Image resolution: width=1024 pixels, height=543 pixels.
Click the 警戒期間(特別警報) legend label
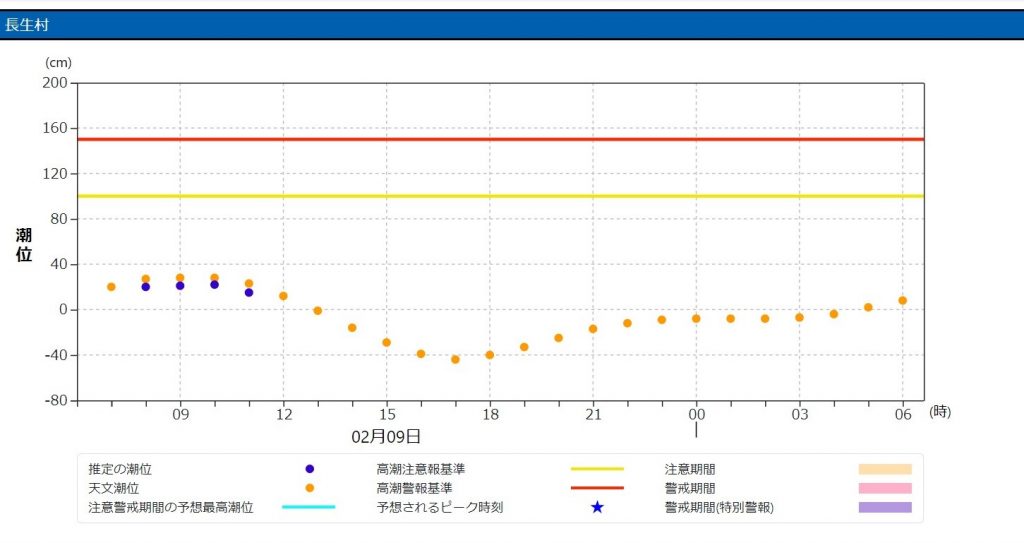pos(719,507)
